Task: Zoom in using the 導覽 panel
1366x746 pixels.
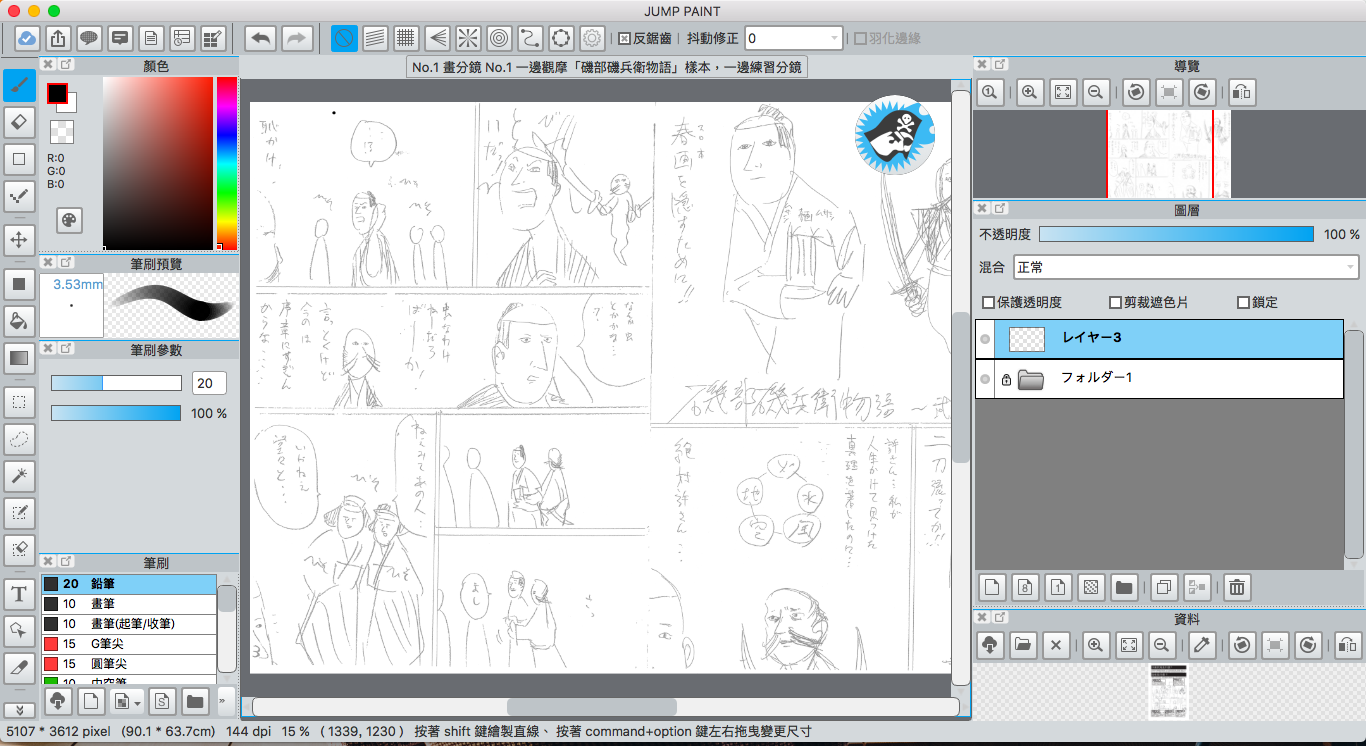Action: click(x=1029, y=92)
